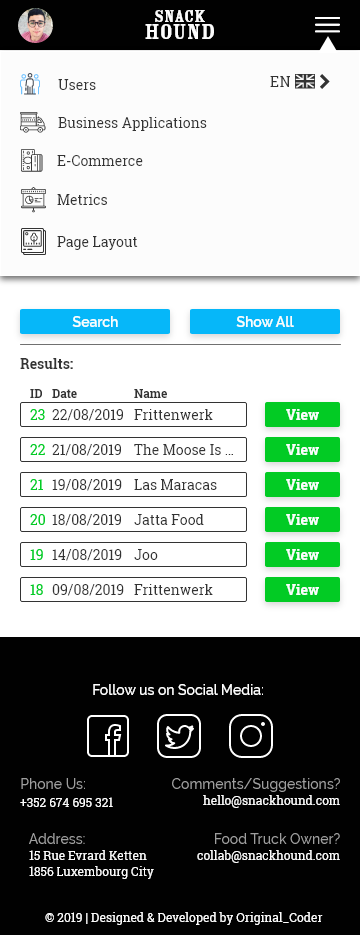Click the user profile avatar photo
Image resolution: width=360 pixels, height=935 pixels.
click(x=35, y=26)
